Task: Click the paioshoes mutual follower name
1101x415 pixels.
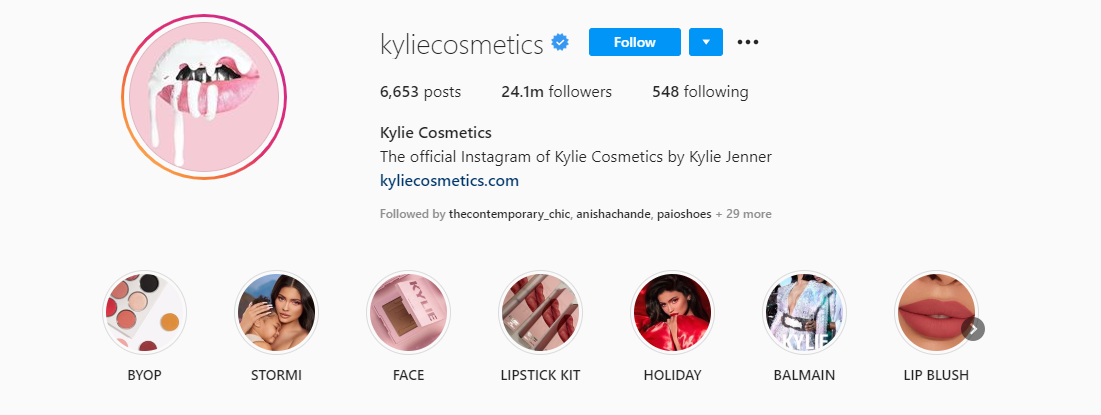Action: (x=684, y=214)
